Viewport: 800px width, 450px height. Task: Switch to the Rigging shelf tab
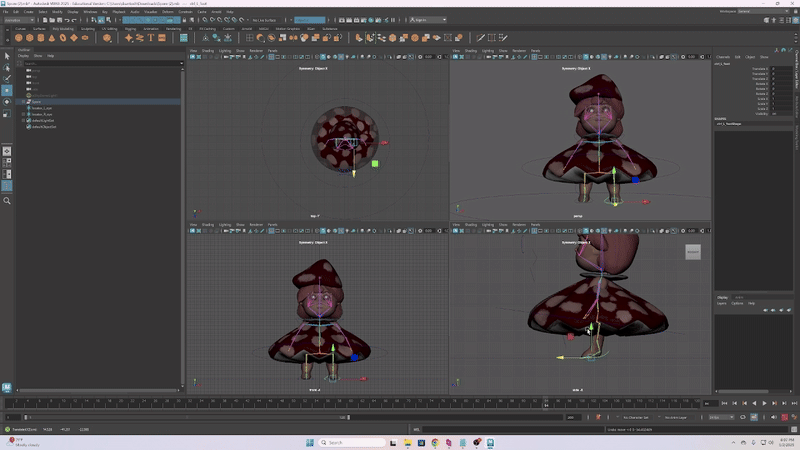coord(130,29)
